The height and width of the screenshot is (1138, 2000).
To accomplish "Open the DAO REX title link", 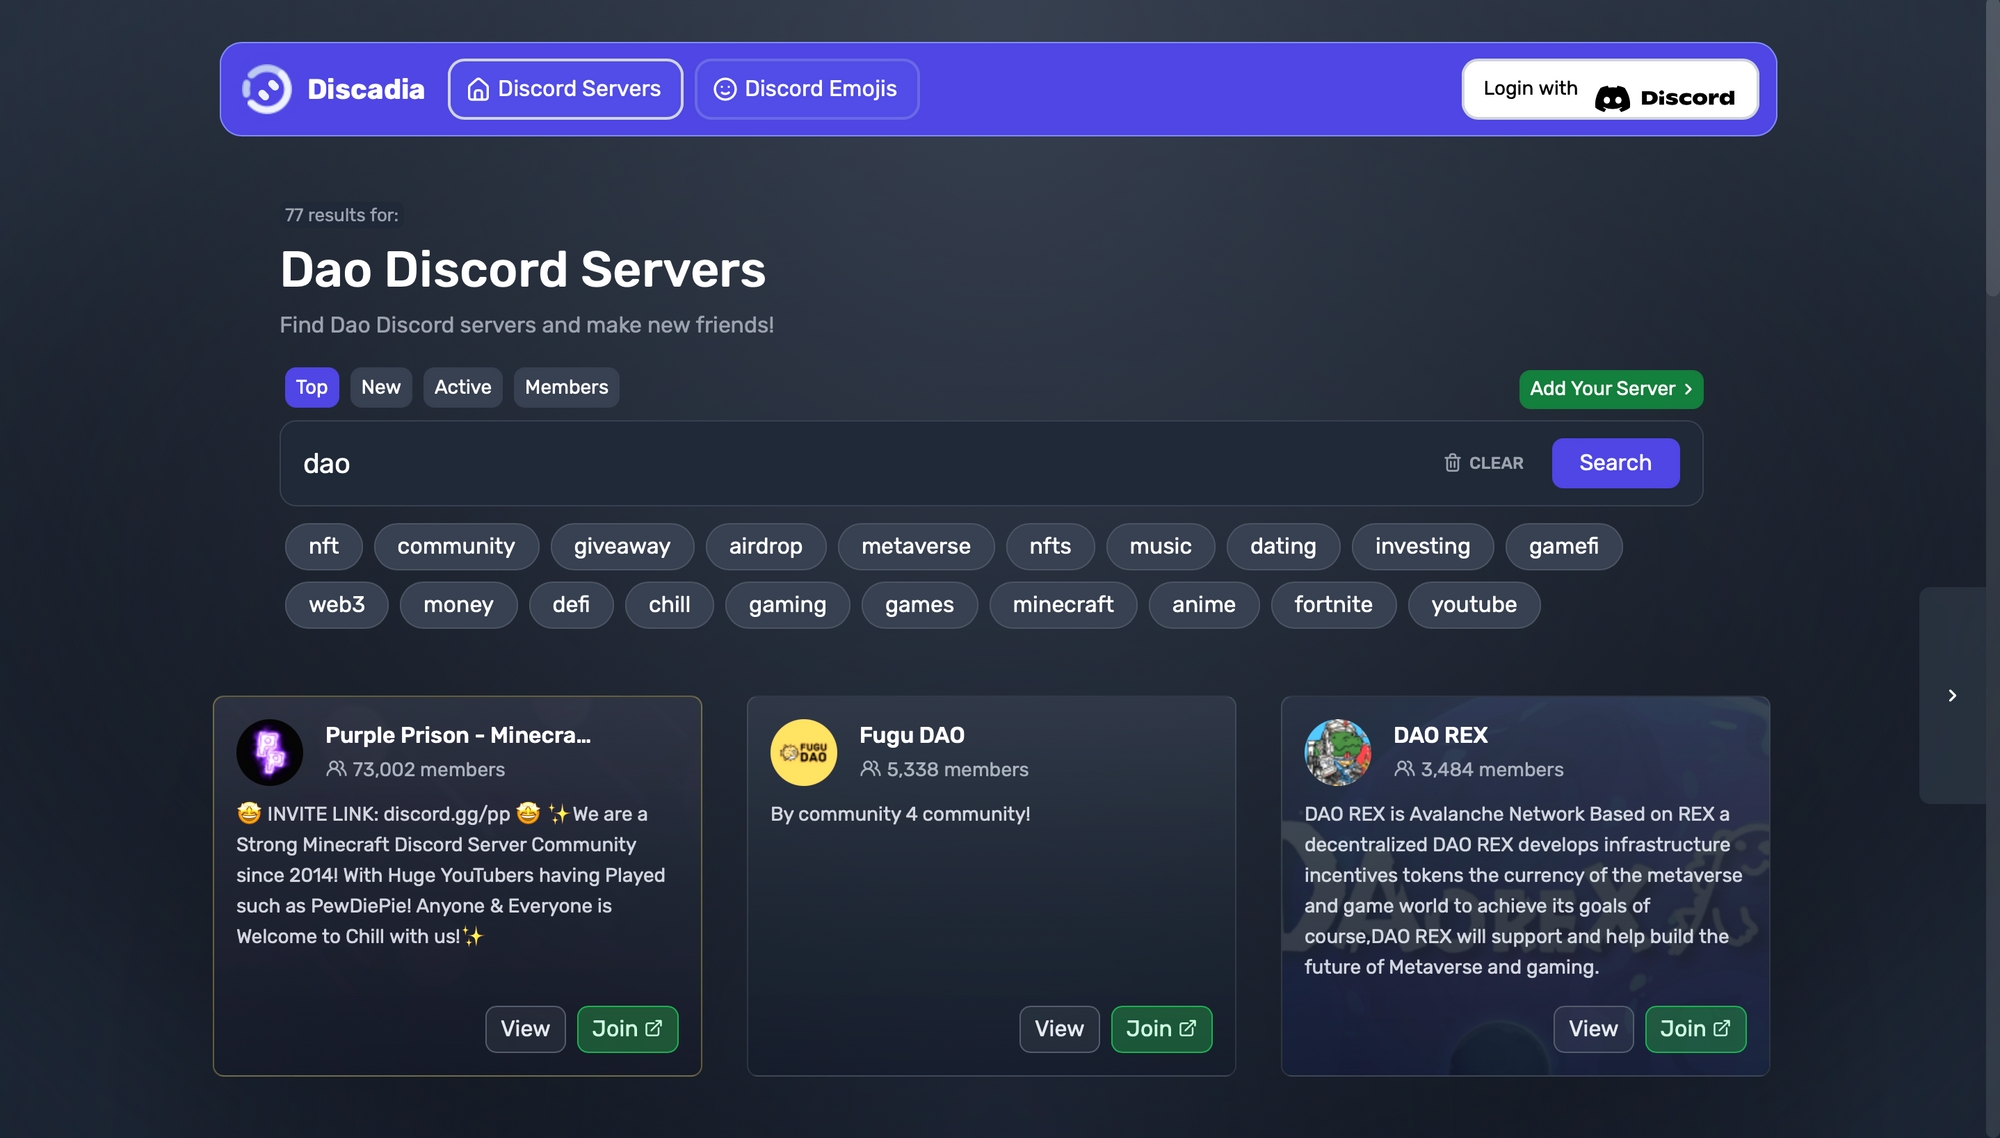I will click(1440, 735).
